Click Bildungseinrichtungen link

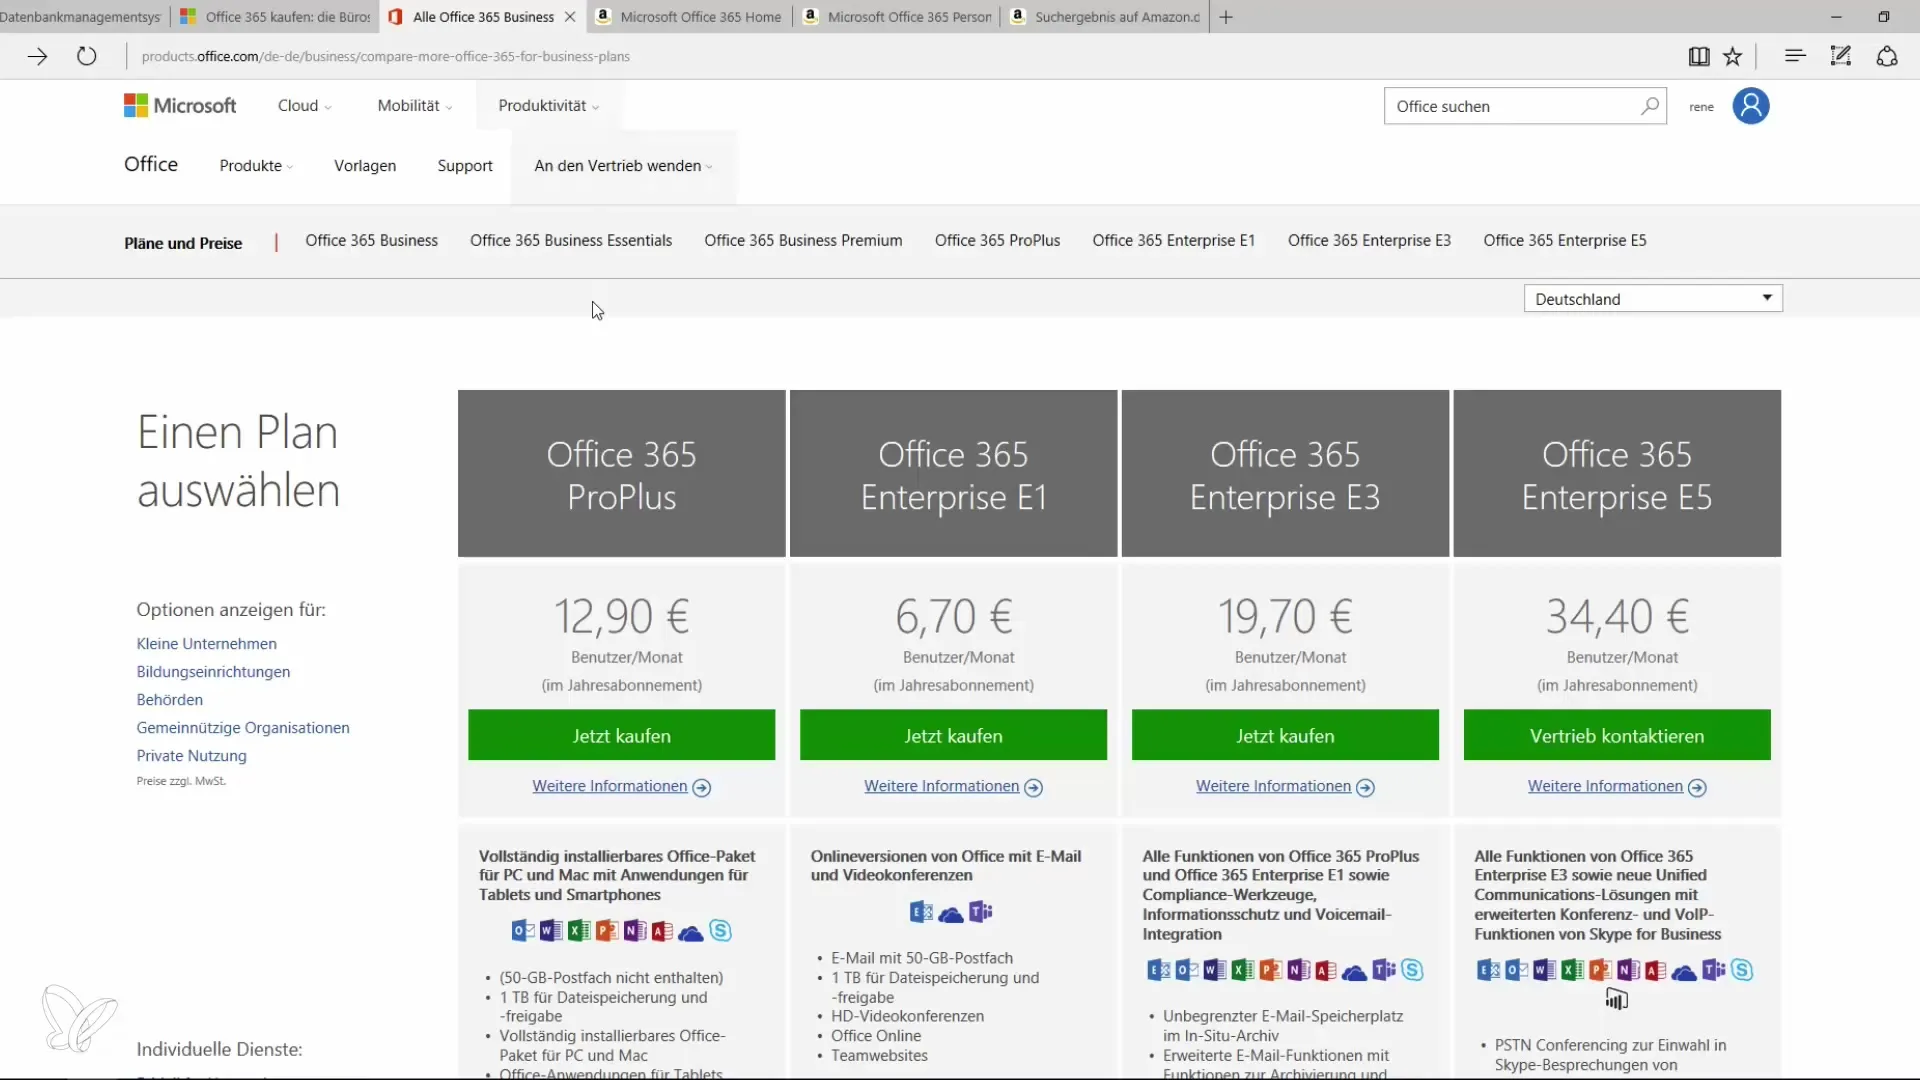point(213,672)
